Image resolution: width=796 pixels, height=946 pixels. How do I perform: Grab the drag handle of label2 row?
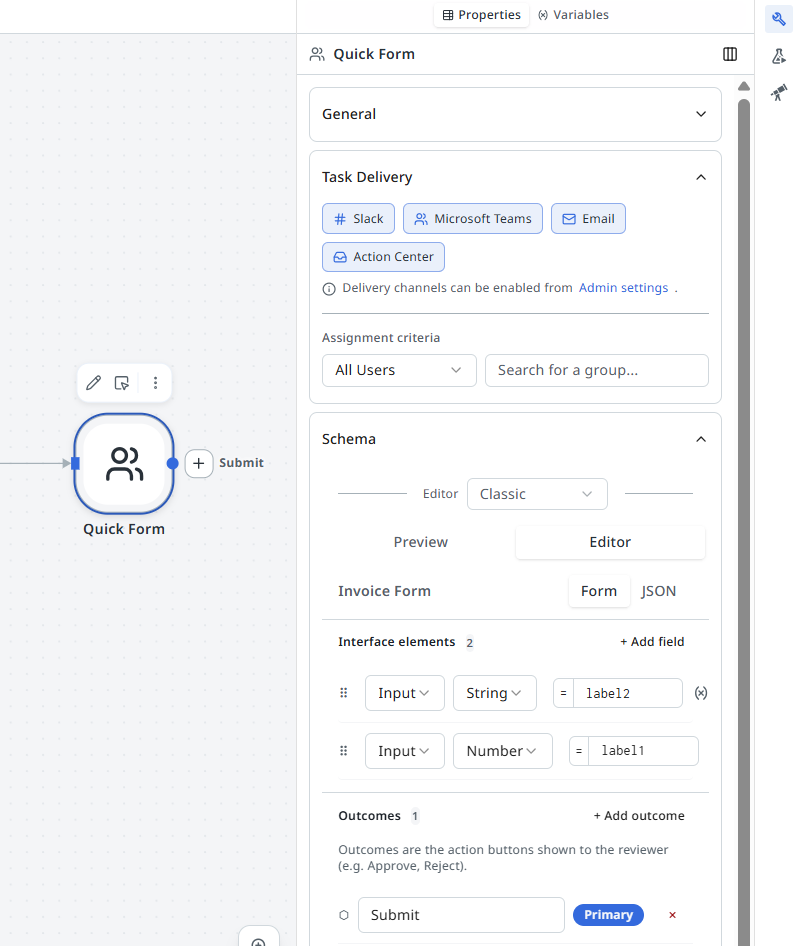(343, 693)
